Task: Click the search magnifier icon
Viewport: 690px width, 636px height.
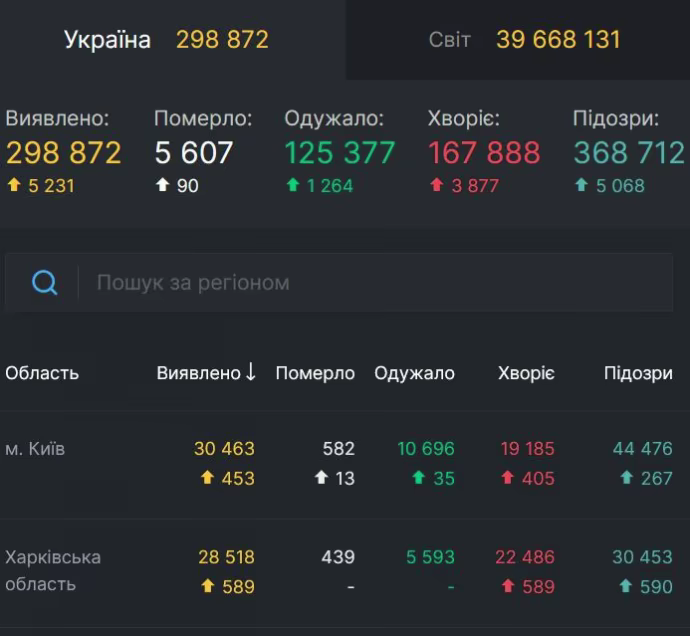Action: 45,283
